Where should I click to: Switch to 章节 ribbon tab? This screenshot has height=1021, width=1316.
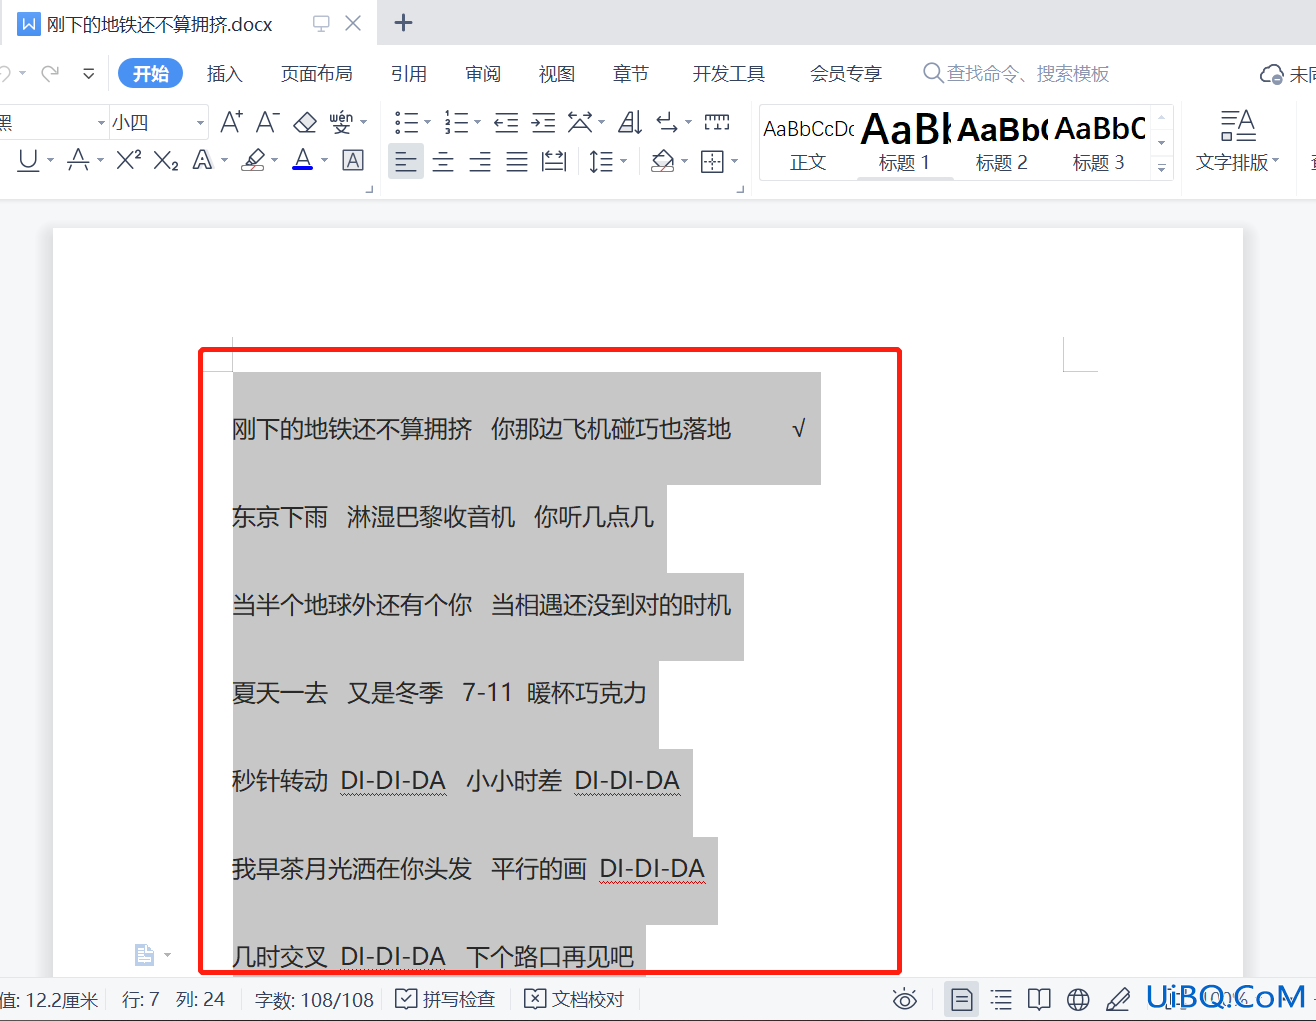pos(631,74)
